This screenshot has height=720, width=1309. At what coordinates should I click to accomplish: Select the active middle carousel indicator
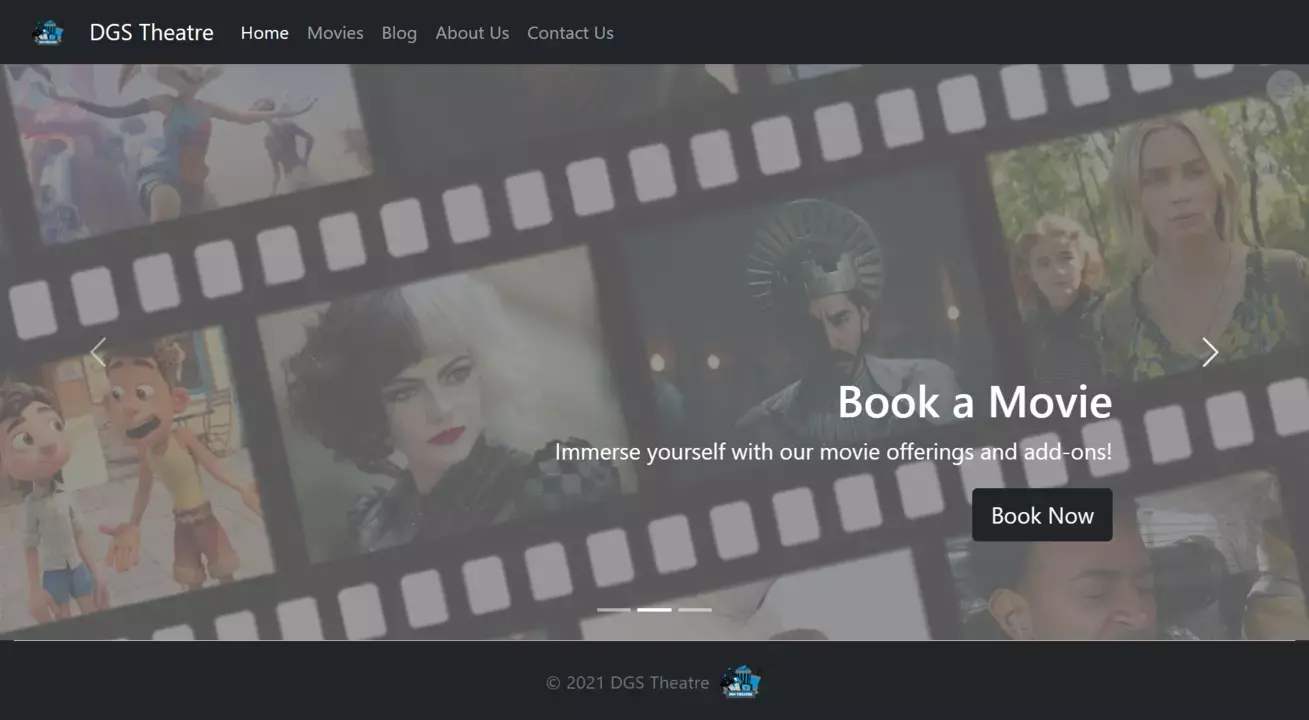pos(654,609)
